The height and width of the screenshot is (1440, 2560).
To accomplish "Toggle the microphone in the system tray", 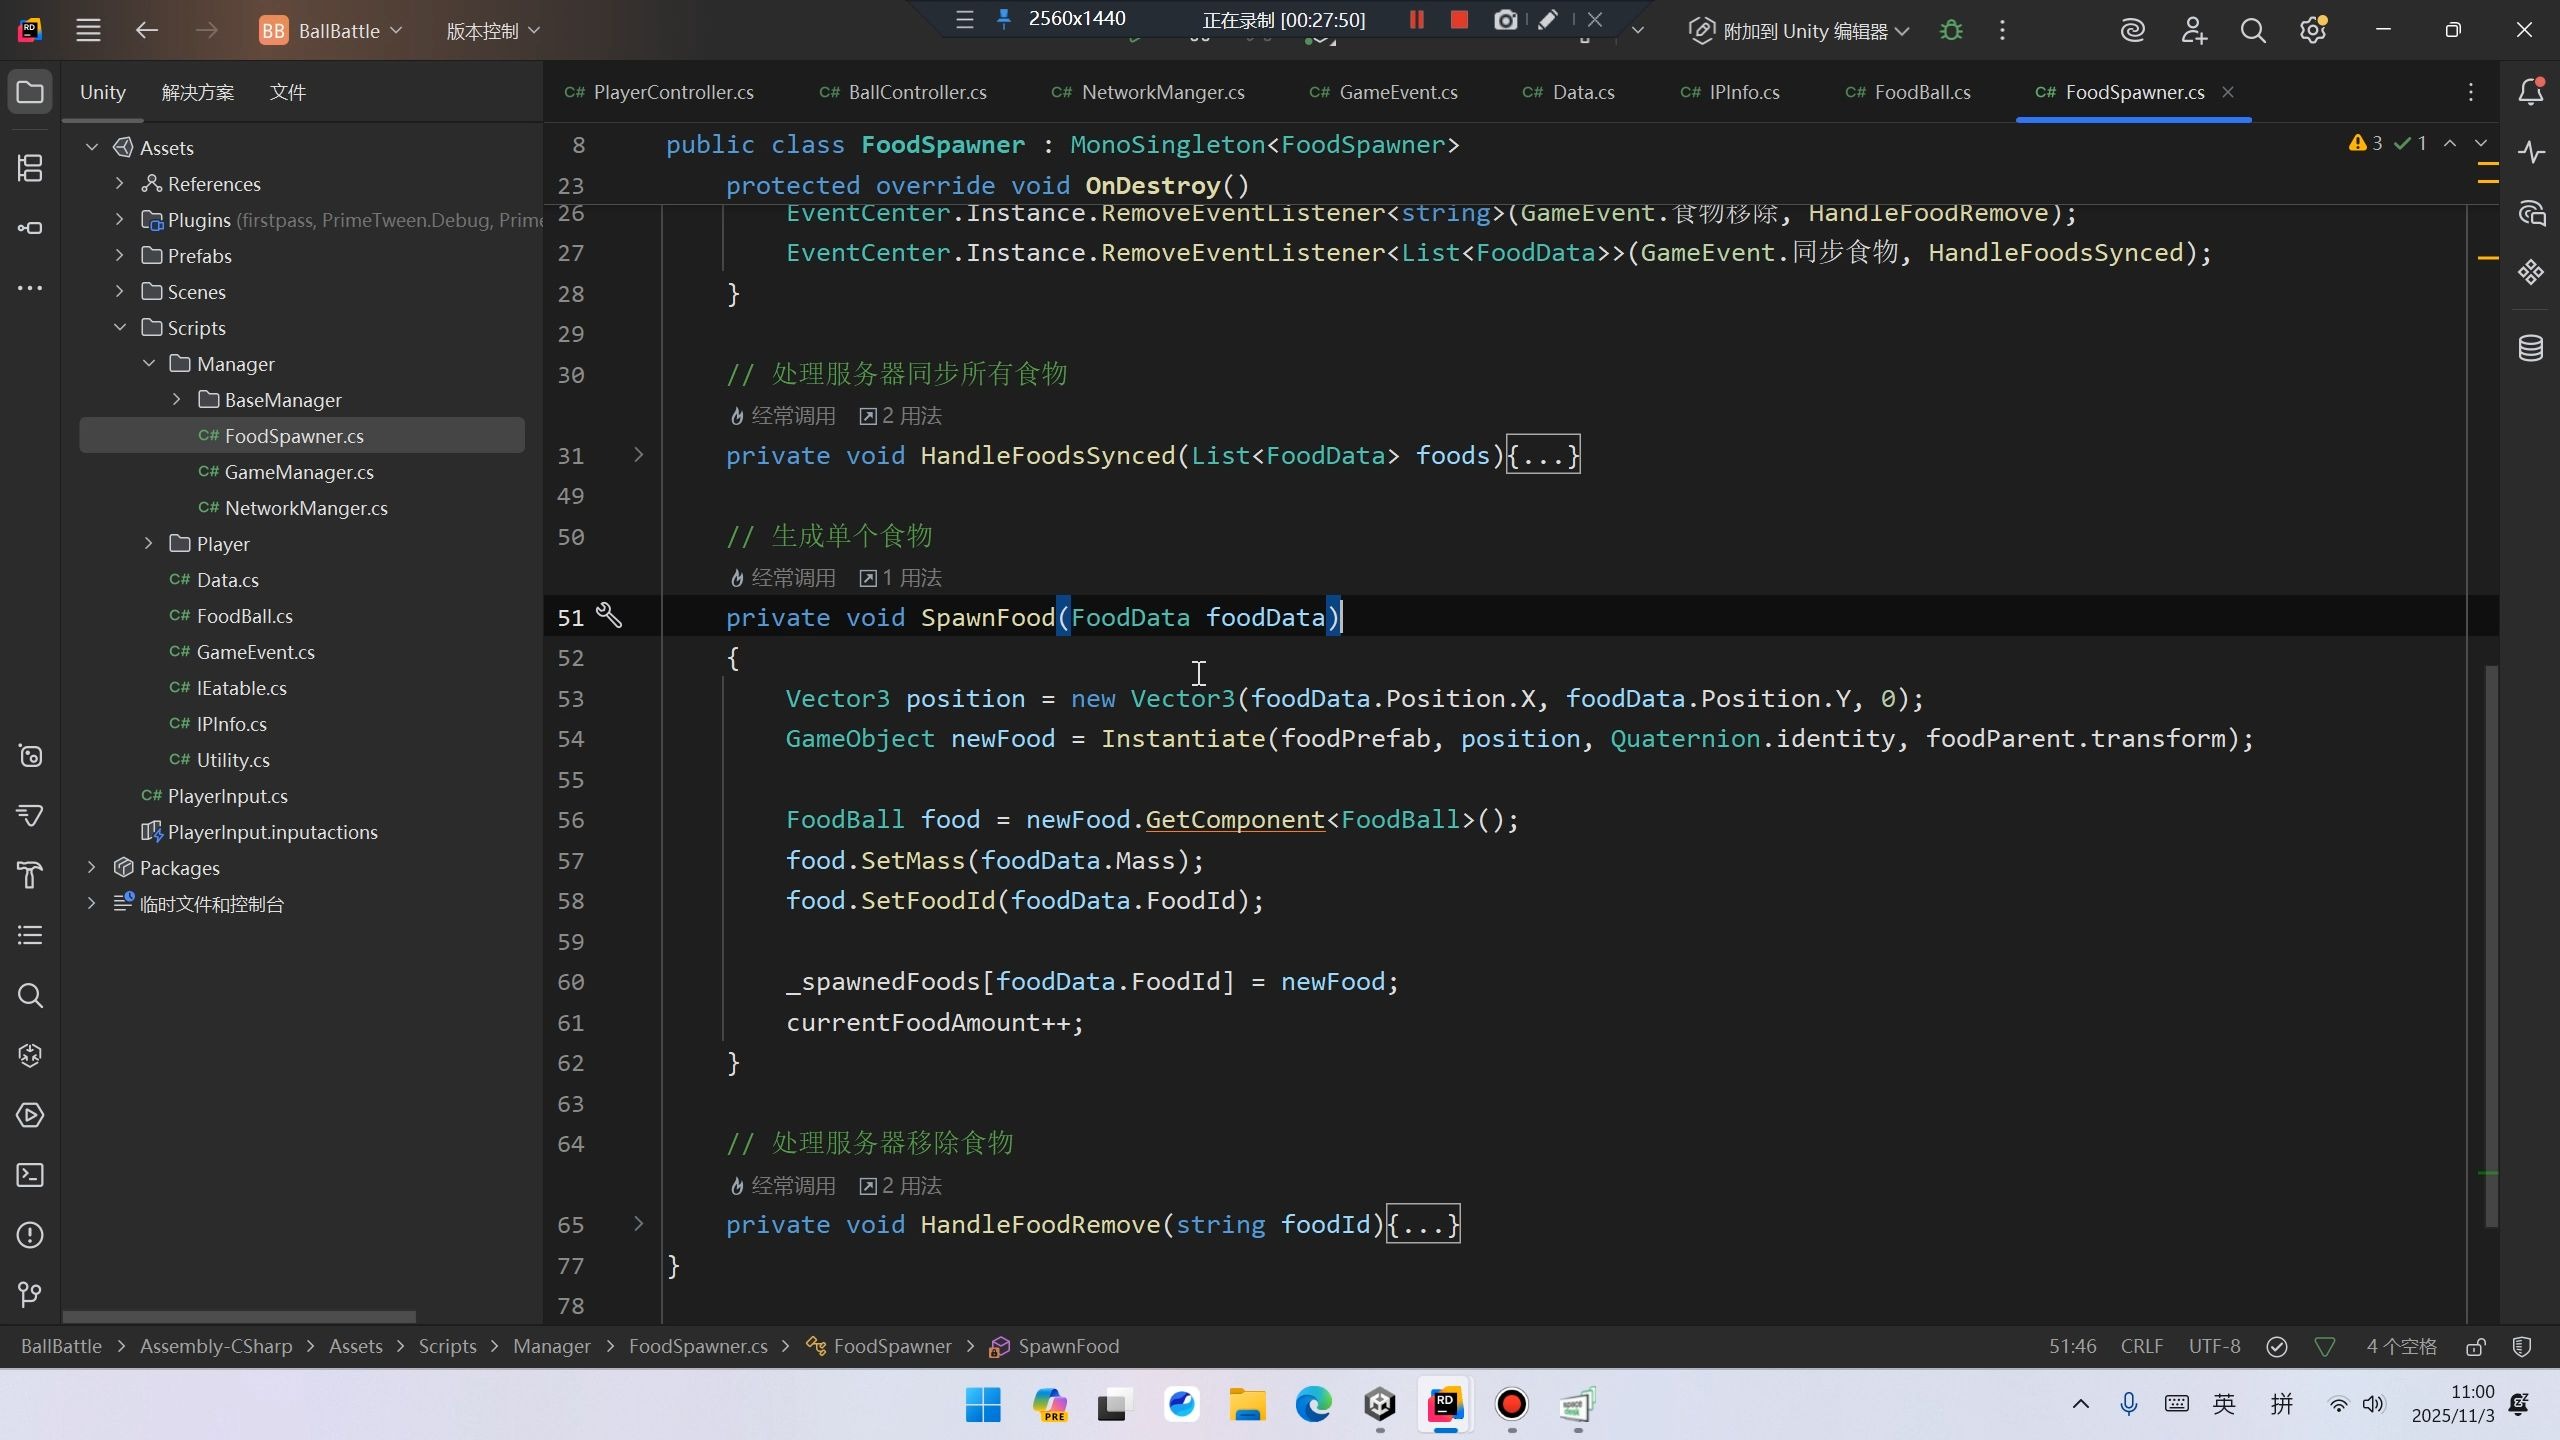I will 2128,1404.
